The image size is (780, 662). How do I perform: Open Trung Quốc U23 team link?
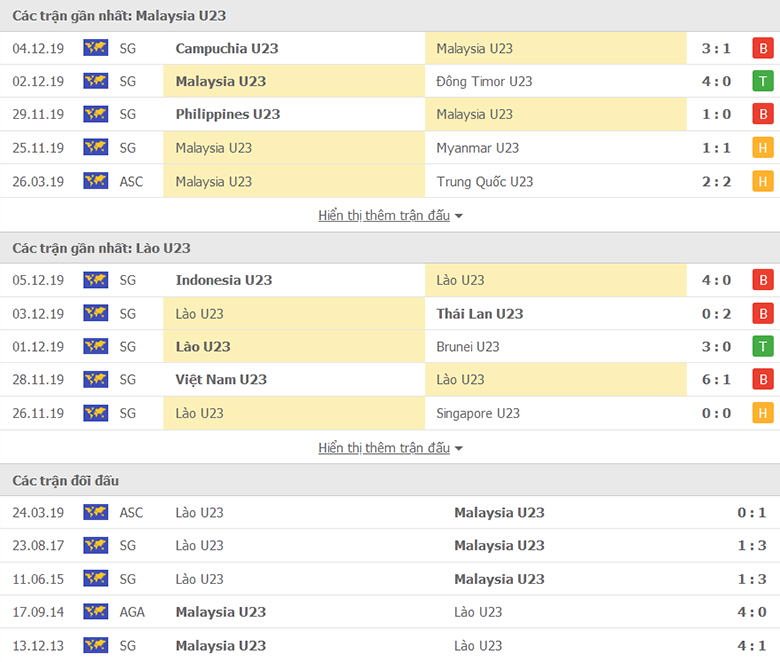[x=485, y=182]
